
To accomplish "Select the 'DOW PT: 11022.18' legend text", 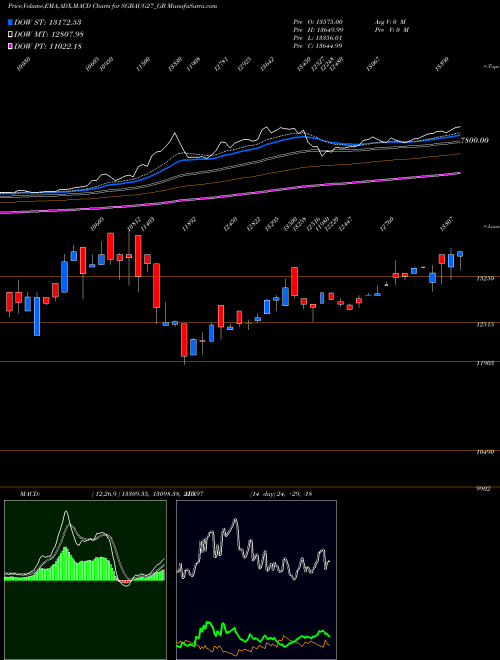I will point(48,46).
